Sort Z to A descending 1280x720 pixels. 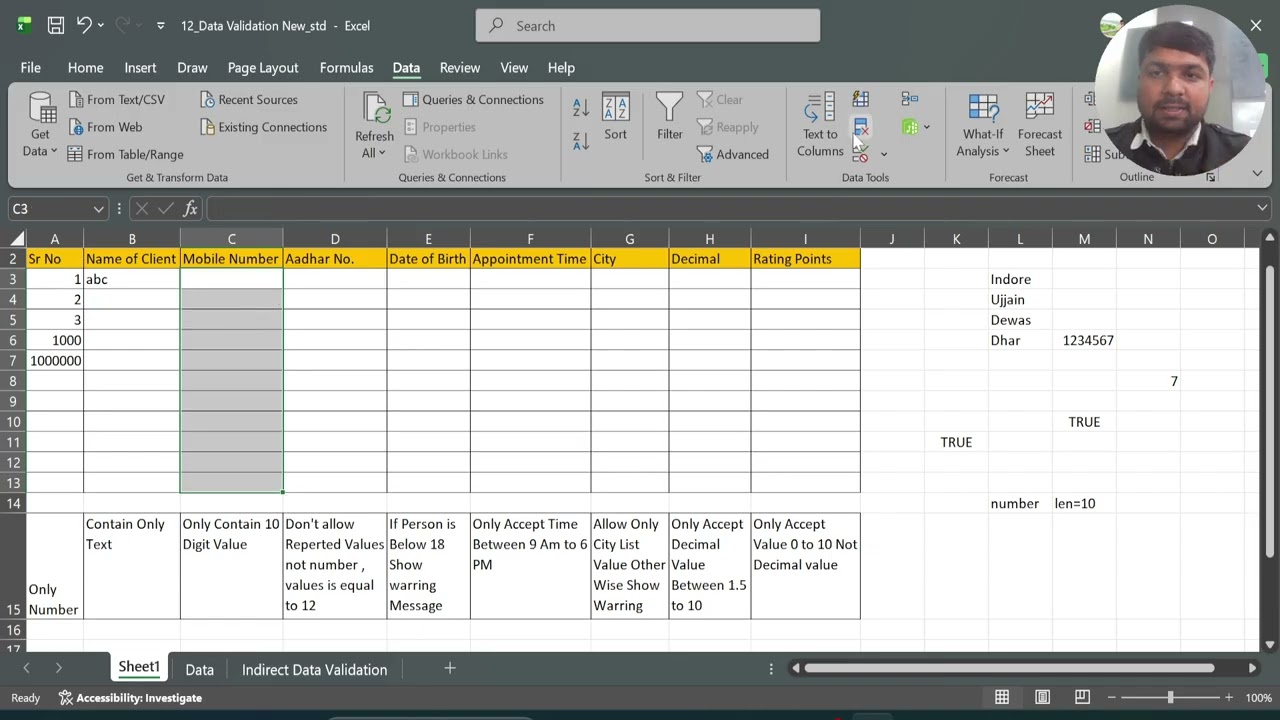point(581,141)
